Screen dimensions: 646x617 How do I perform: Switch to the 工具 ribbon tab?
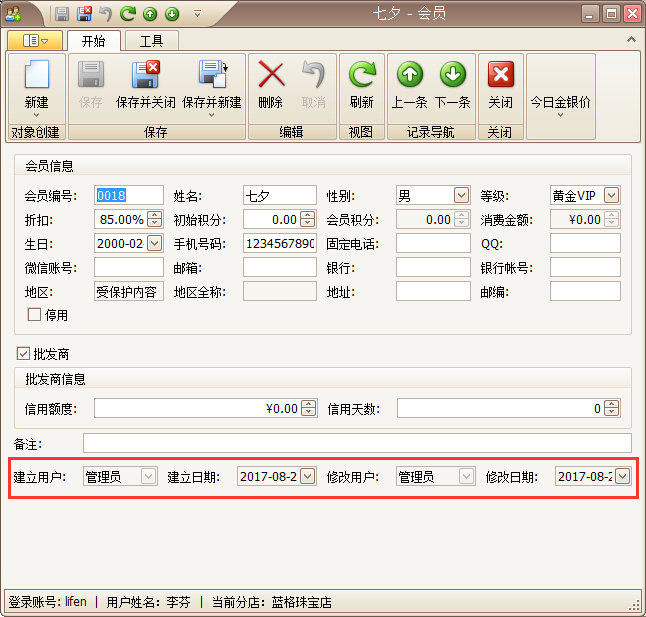point(151,41)
